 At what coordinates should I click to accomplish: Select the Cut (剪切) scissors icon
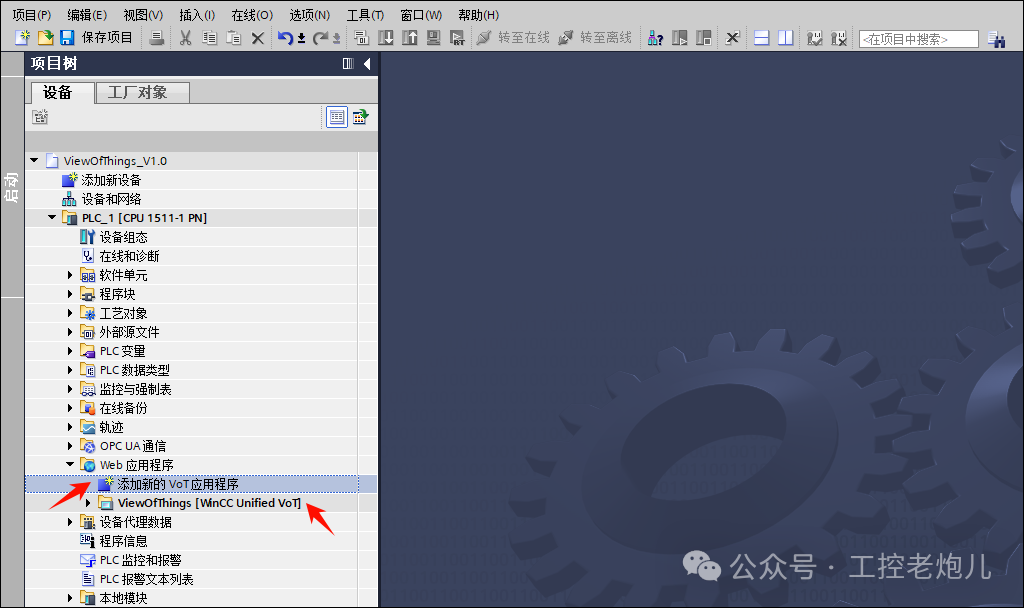[185, 38]
